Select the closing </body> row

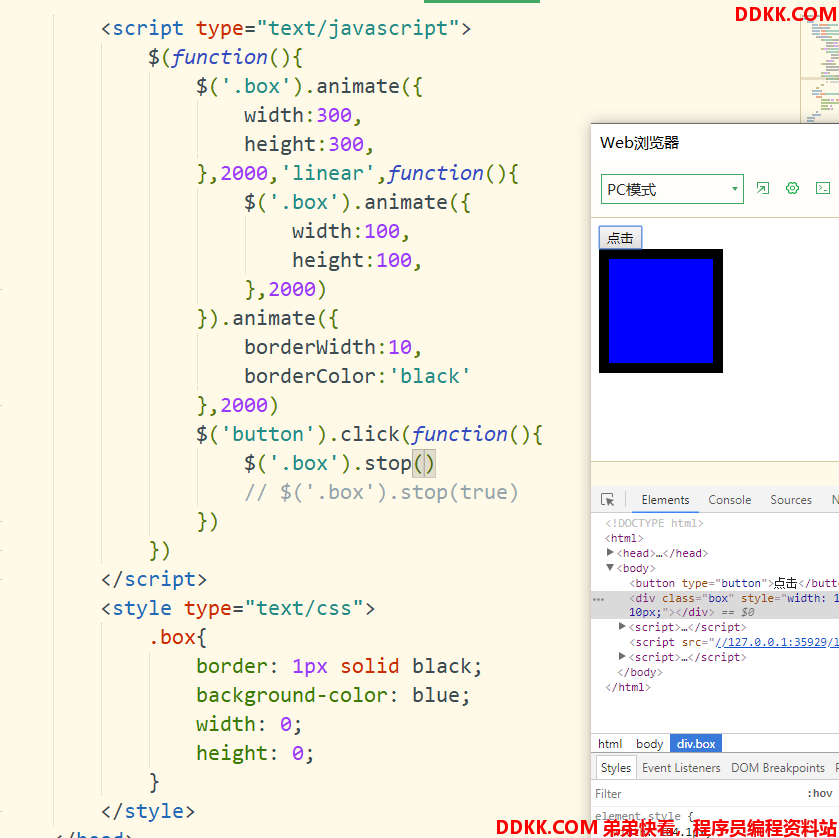click(639, 672)
